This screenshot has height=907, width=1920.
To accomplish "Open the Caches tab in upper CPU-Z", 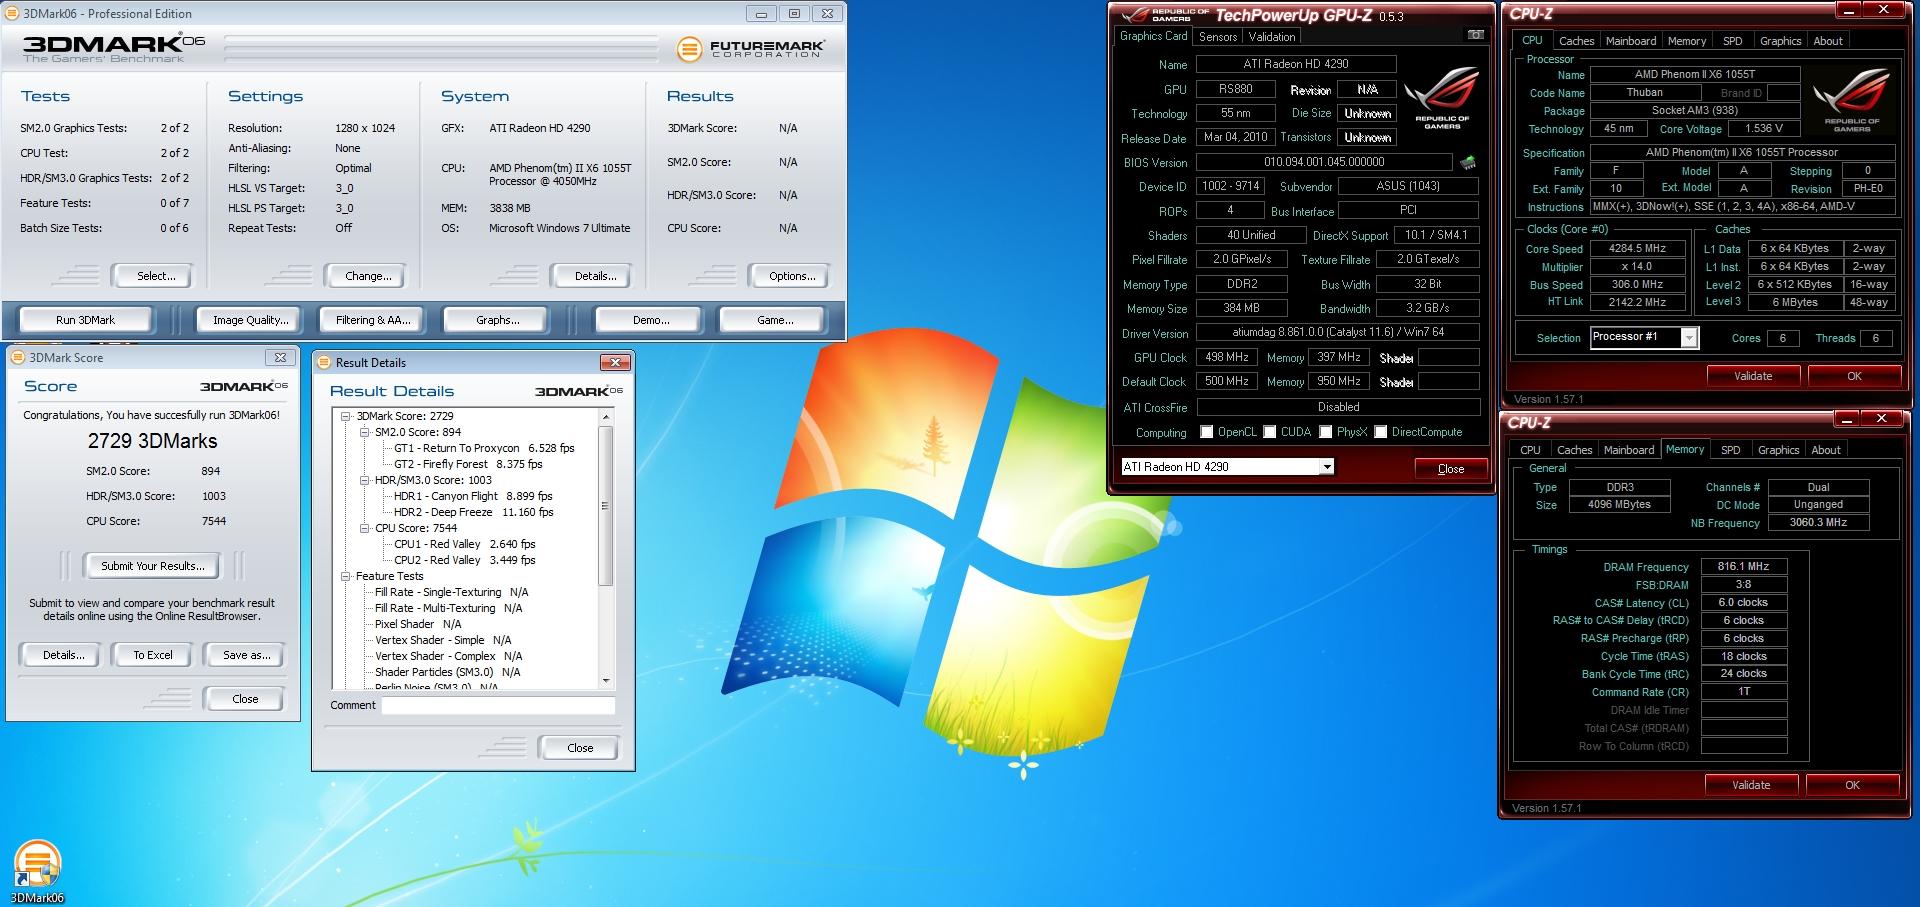I will 1576,41.
